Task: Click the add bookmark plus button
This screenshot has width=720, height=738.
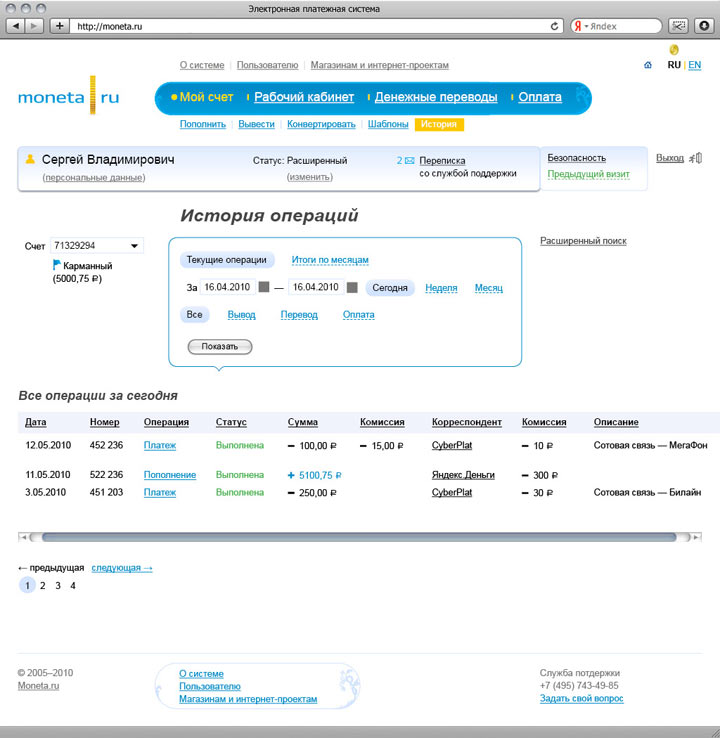Action: pyautogui.click(x=59, y=26)
